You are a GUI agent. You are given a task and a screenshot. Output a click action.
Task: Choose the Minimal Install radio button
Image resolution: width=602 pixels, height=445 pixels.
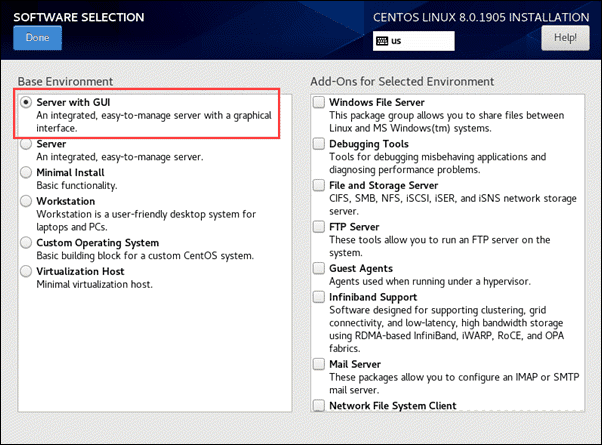[x=26, y=172]
